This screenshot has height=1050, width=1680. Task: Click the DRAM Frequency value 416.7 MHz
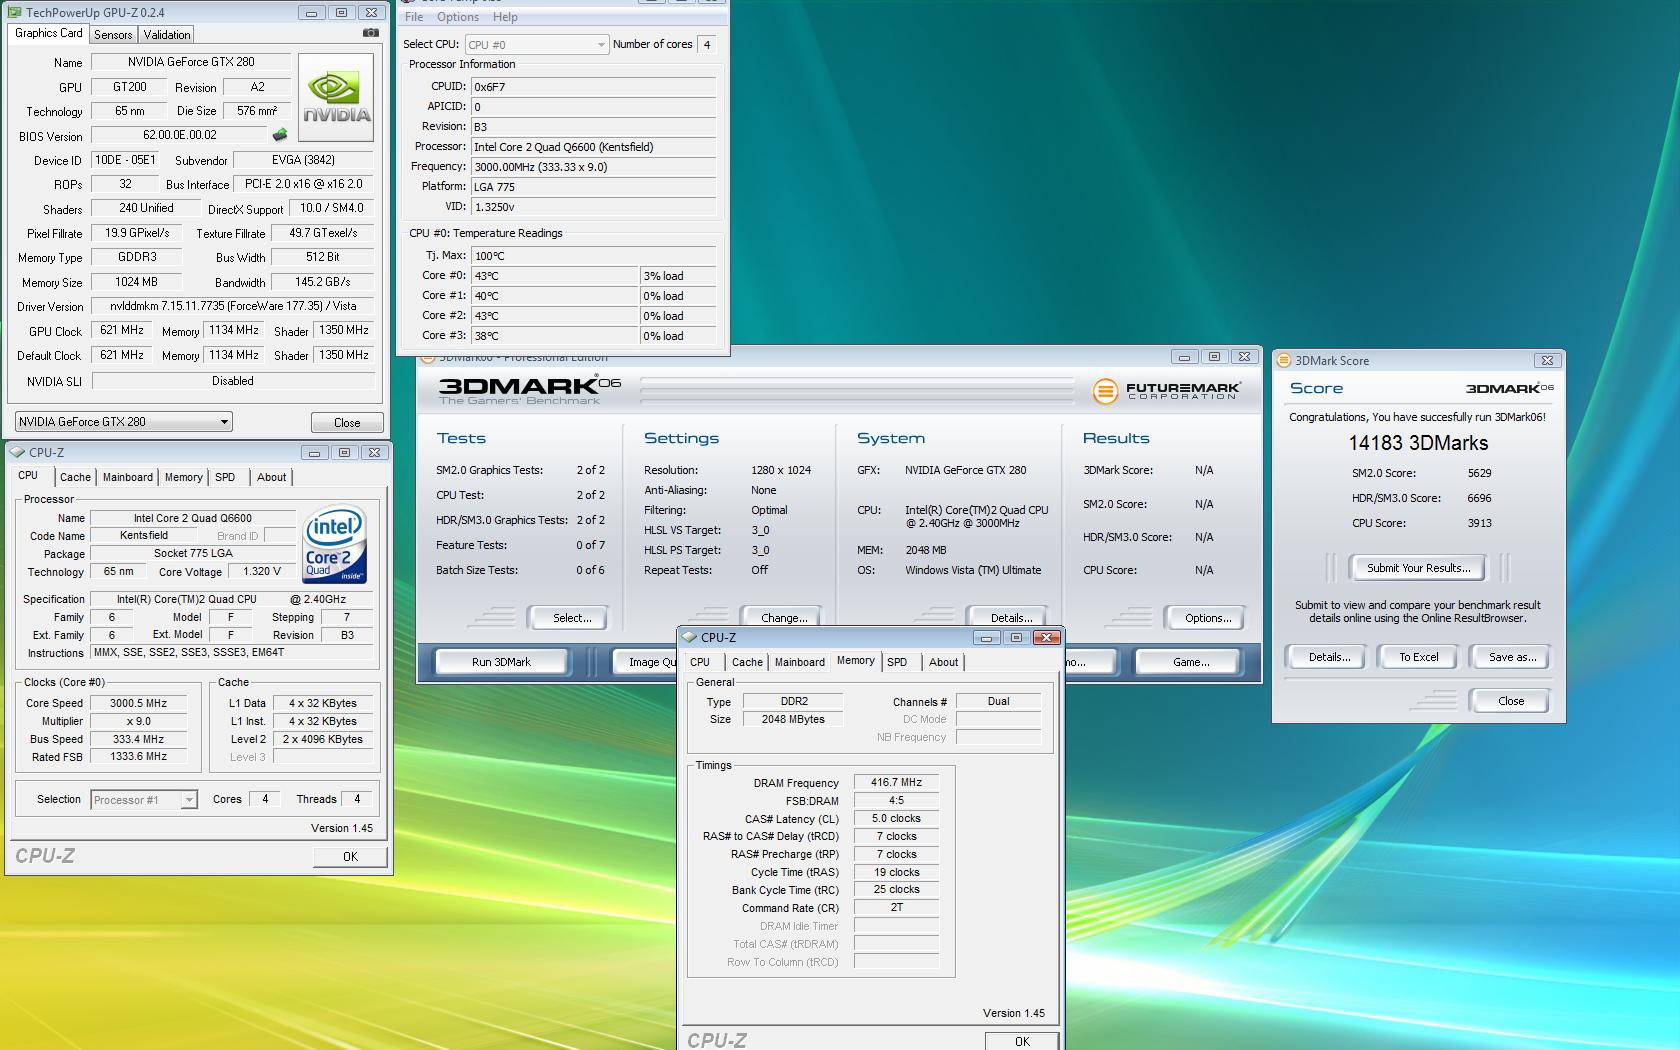coord(896,783)
